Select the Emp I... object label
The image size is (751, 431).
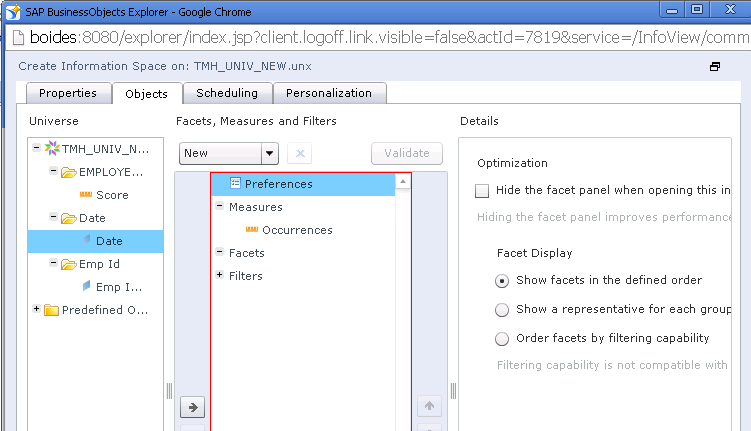point(119,287)
